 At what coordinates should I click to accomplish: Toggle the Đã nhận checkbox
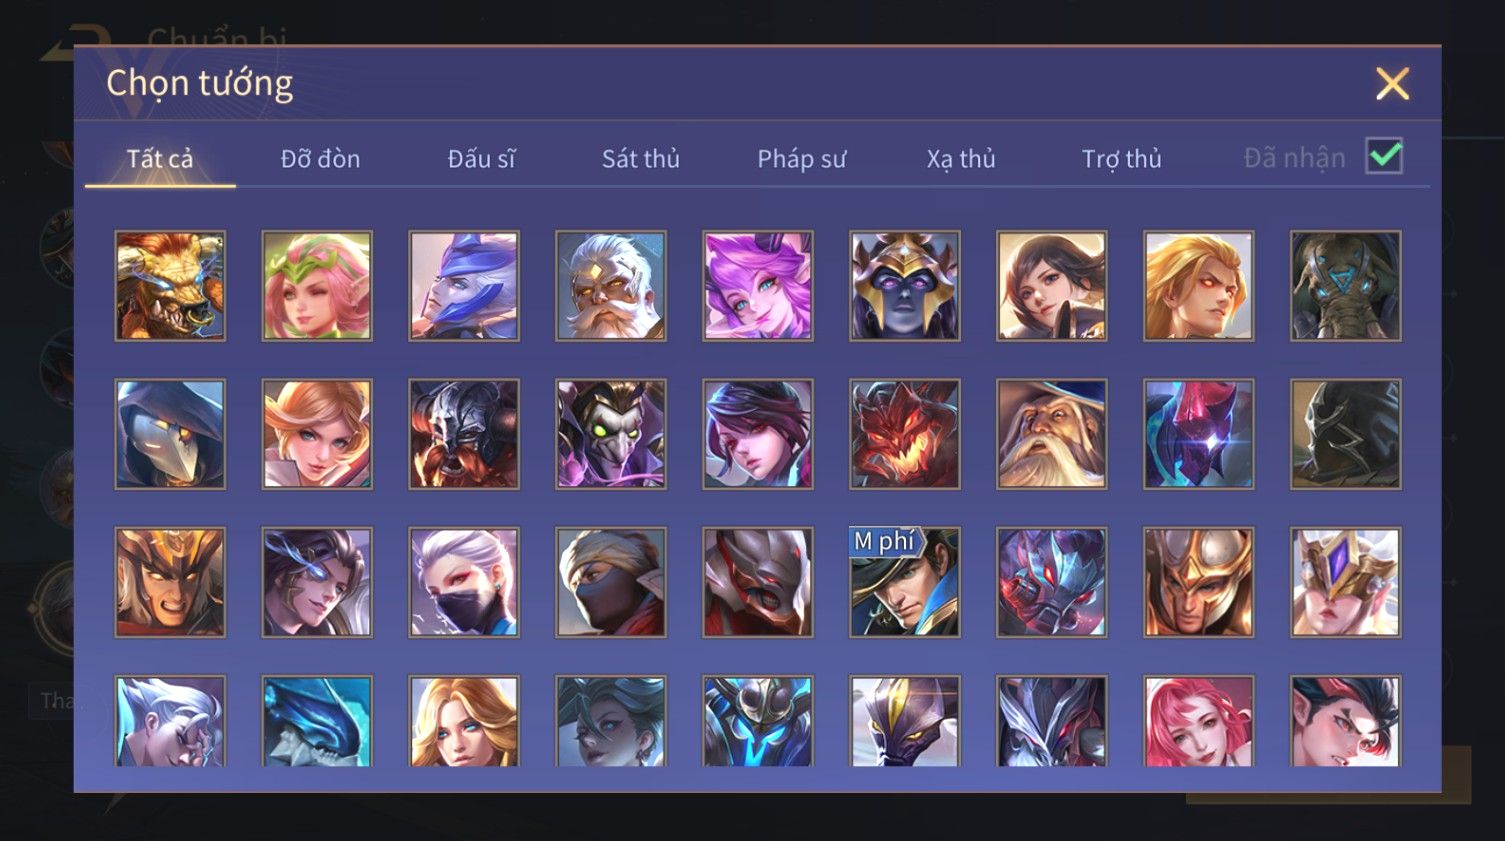(x=1384, y=156)
